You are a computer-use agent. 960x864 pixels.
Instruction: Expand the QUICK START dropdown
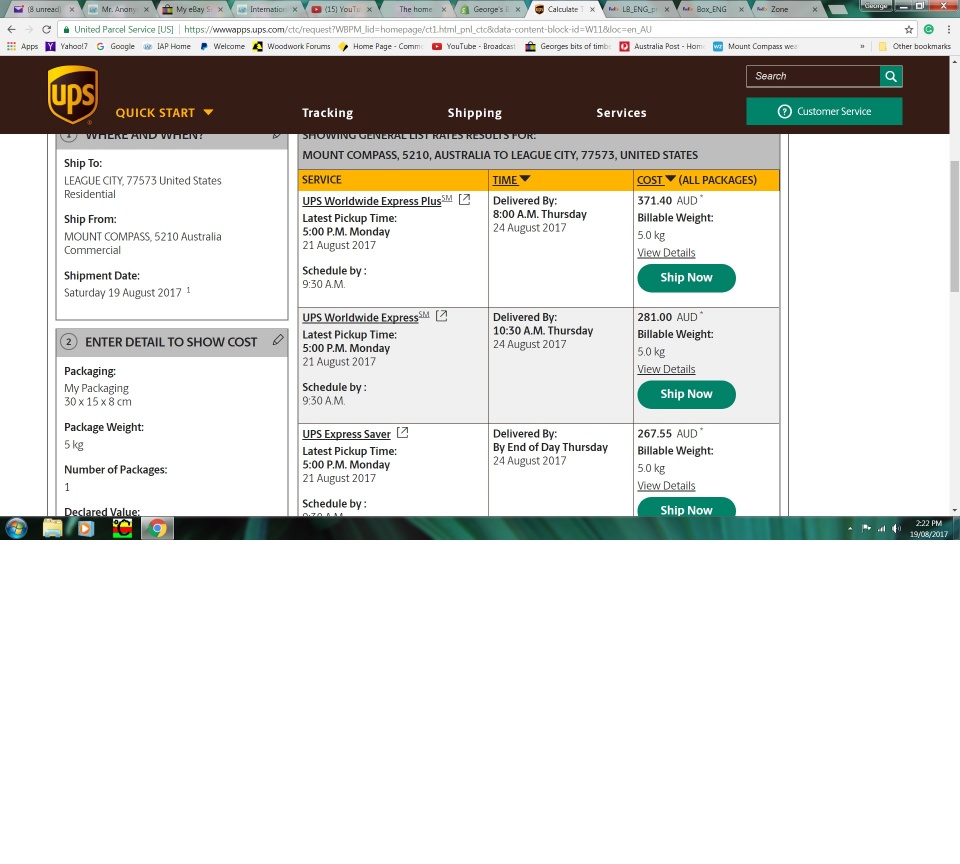pos(164,113)
